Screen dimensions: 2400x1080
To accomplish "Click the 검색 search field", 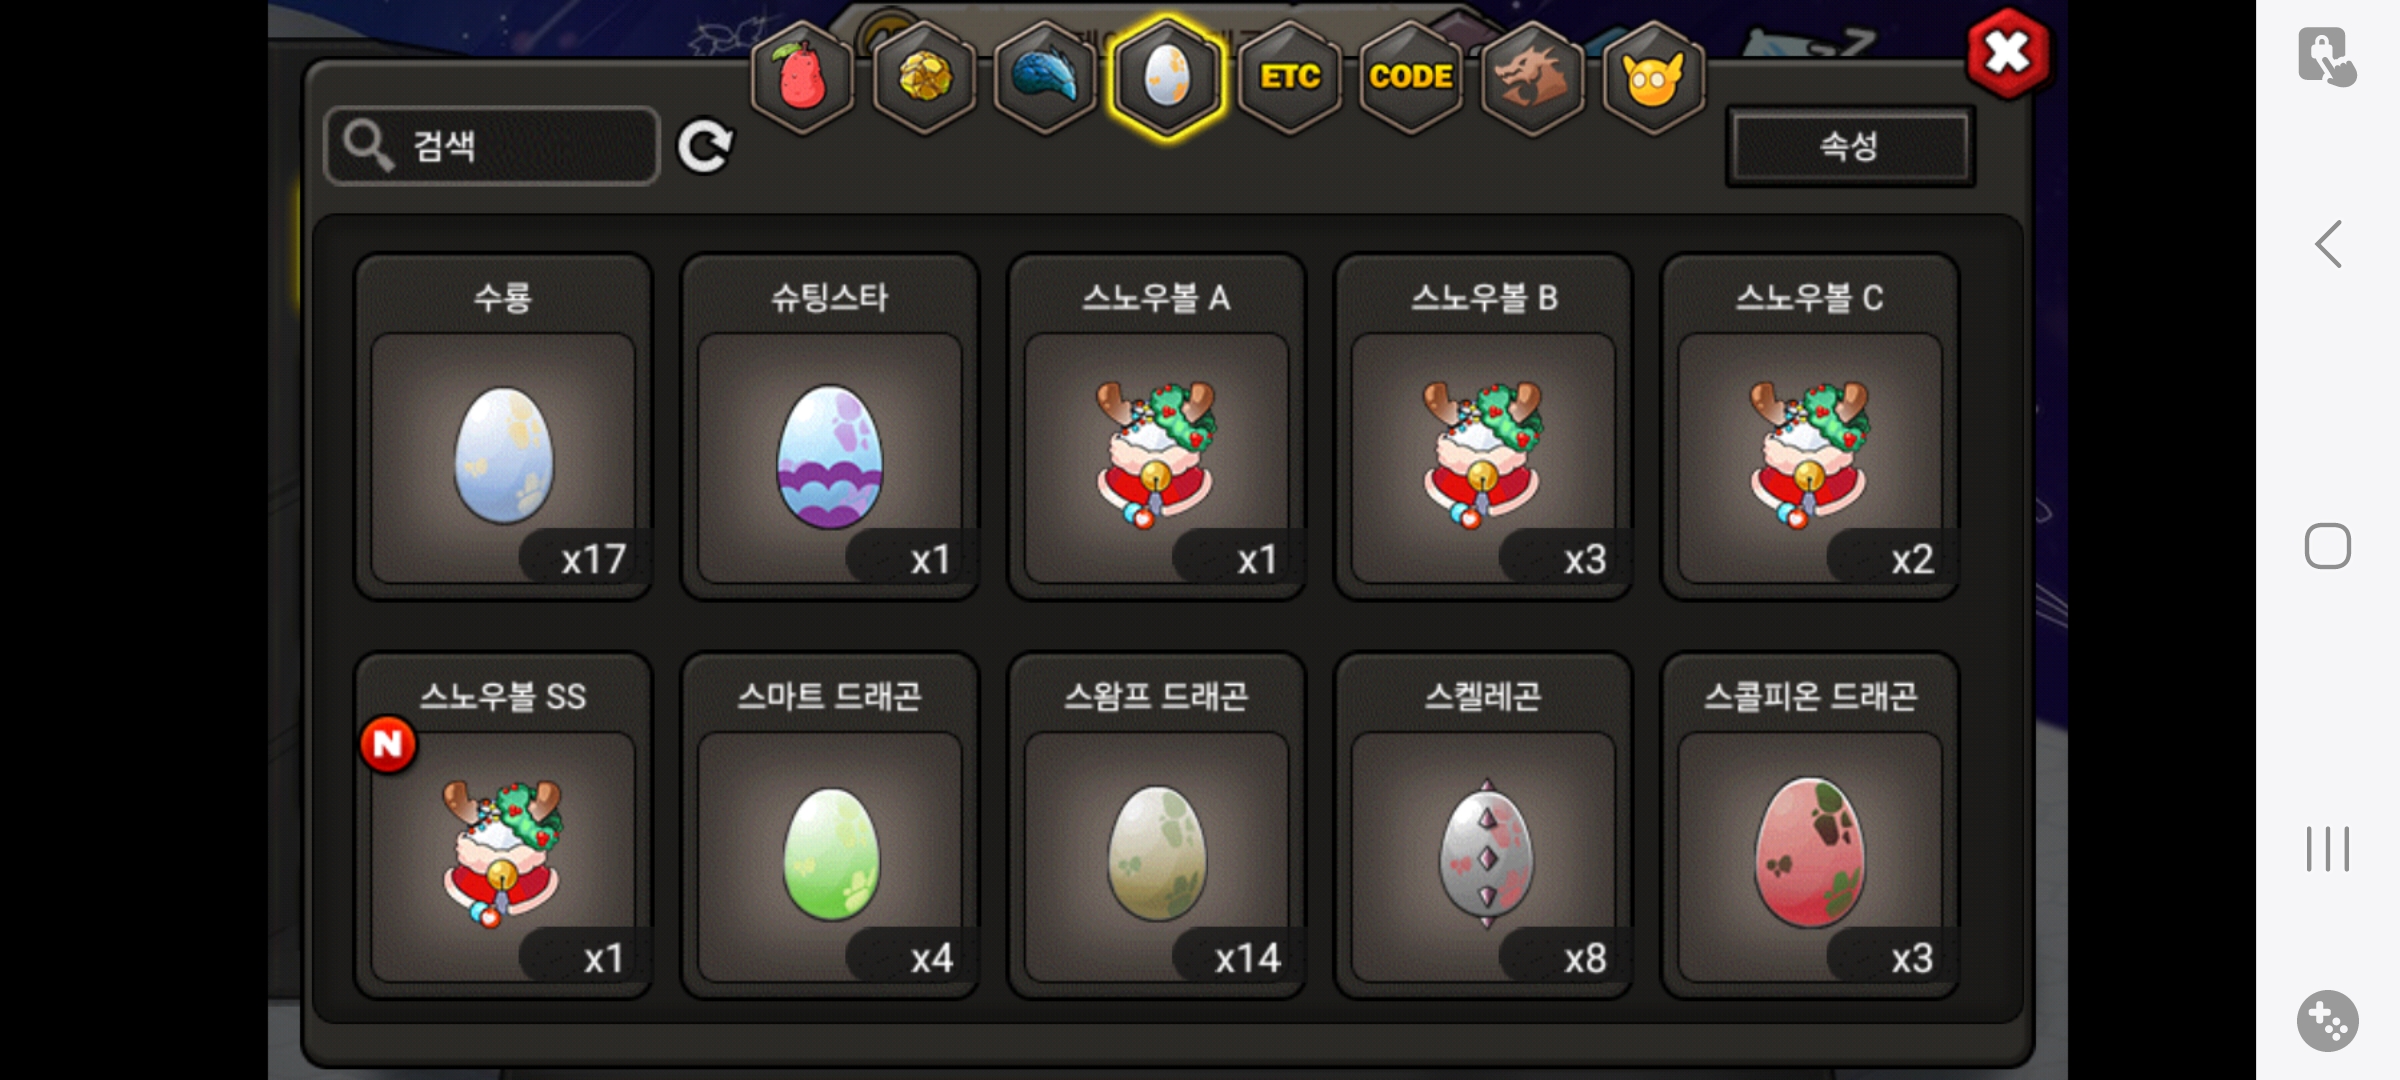I will [x=492, y=146].
